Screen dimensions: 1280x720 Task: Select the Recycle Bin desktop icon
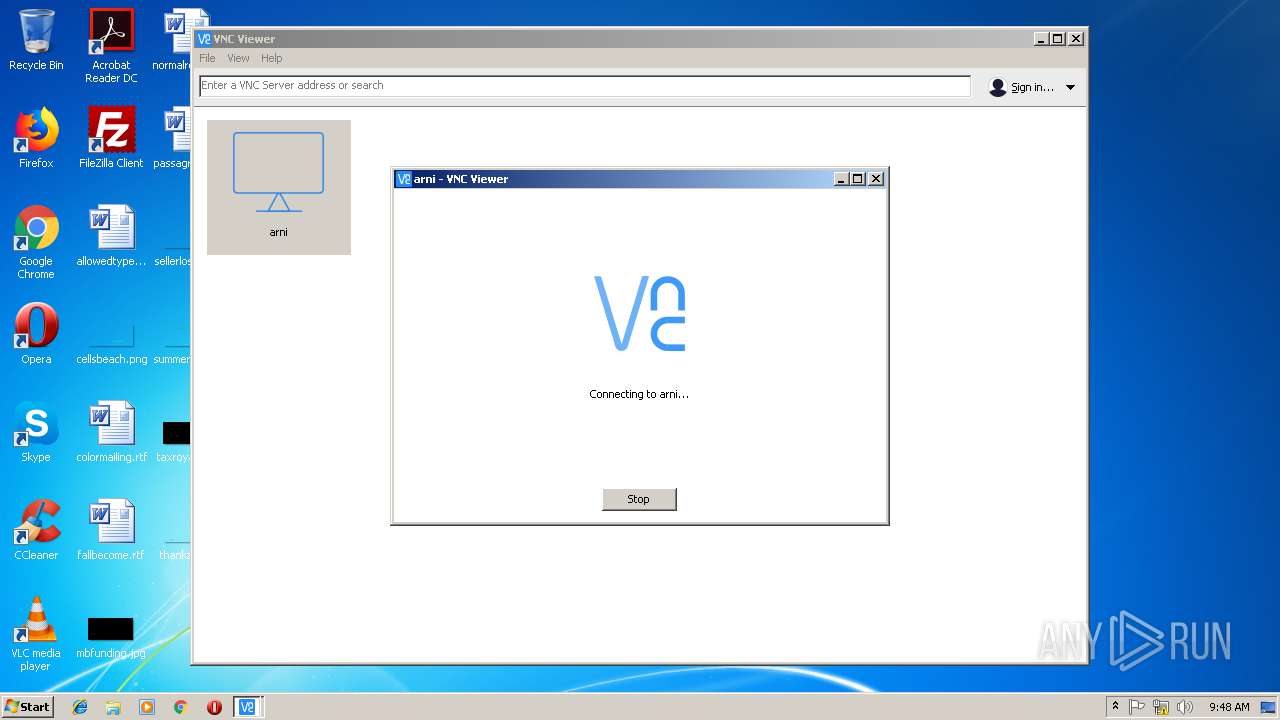tap(36, 40)
